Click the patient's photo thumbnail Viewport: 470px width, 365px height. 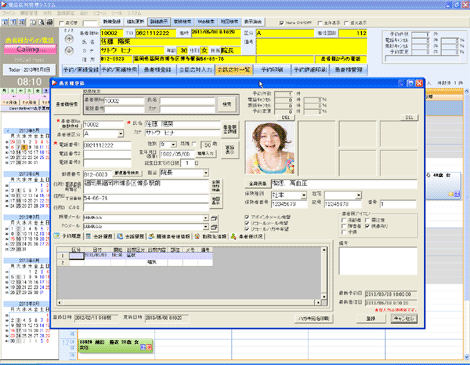270,147
